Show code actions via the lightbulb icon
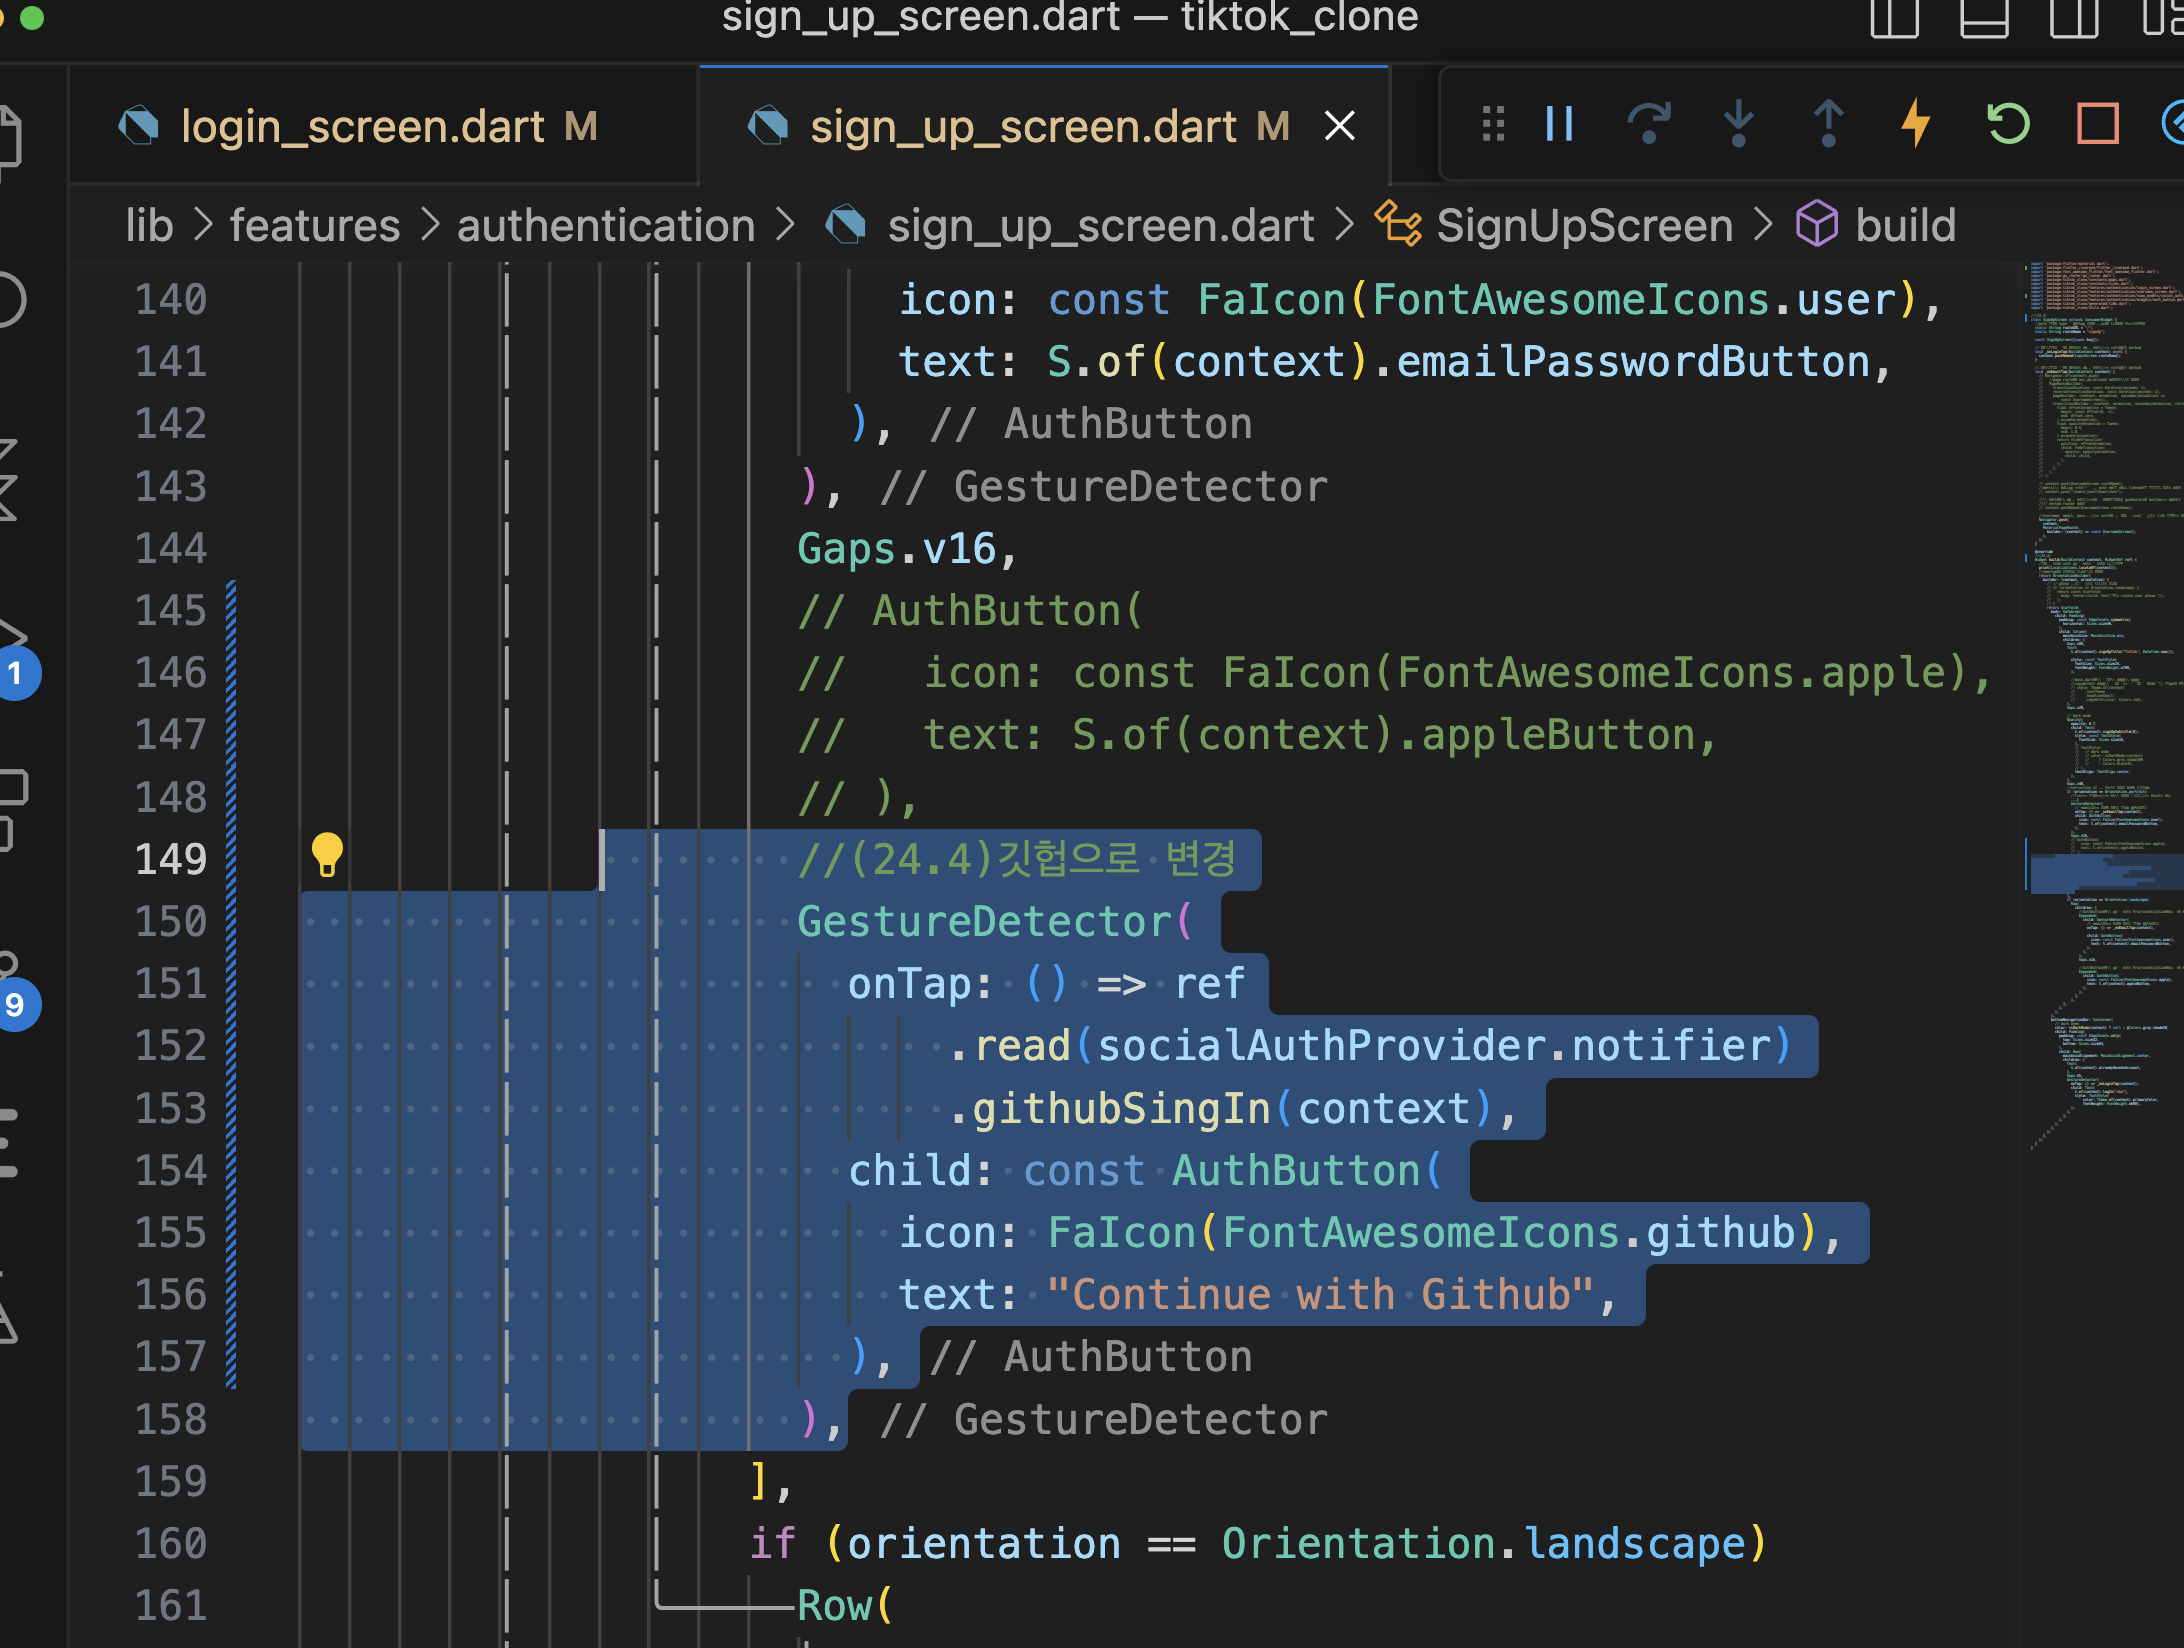This screenshot has width=2184, height=1648. [327, 855]
